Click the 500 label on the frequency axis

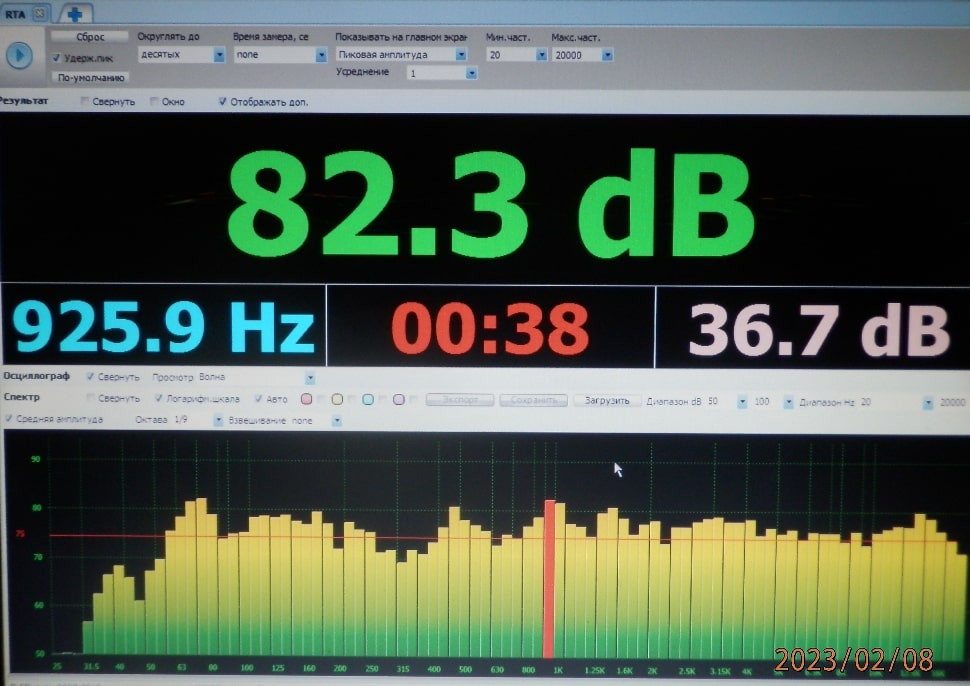point(465,669)
